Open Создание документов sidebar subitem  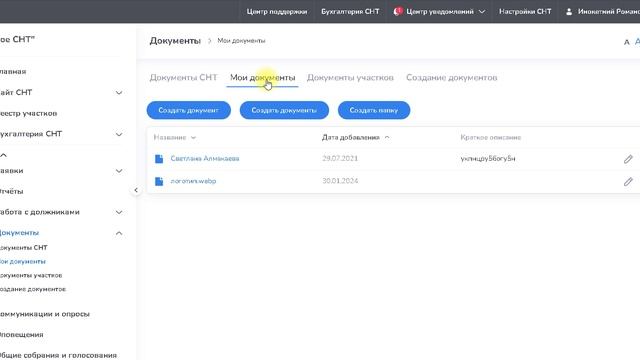(33, 289)
